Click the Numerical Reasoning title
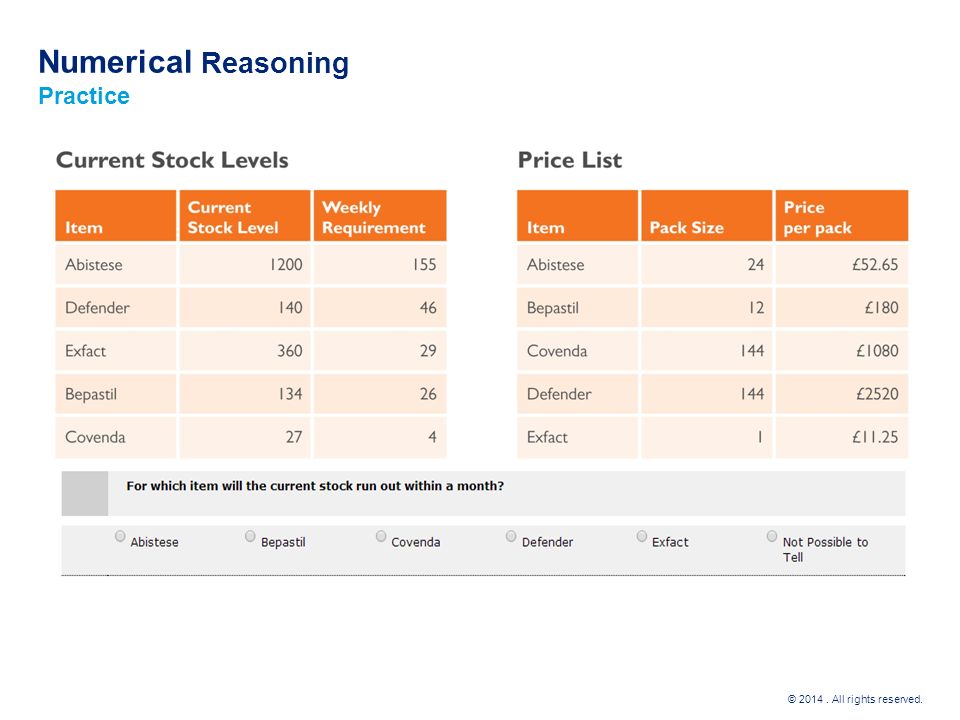 193,62
